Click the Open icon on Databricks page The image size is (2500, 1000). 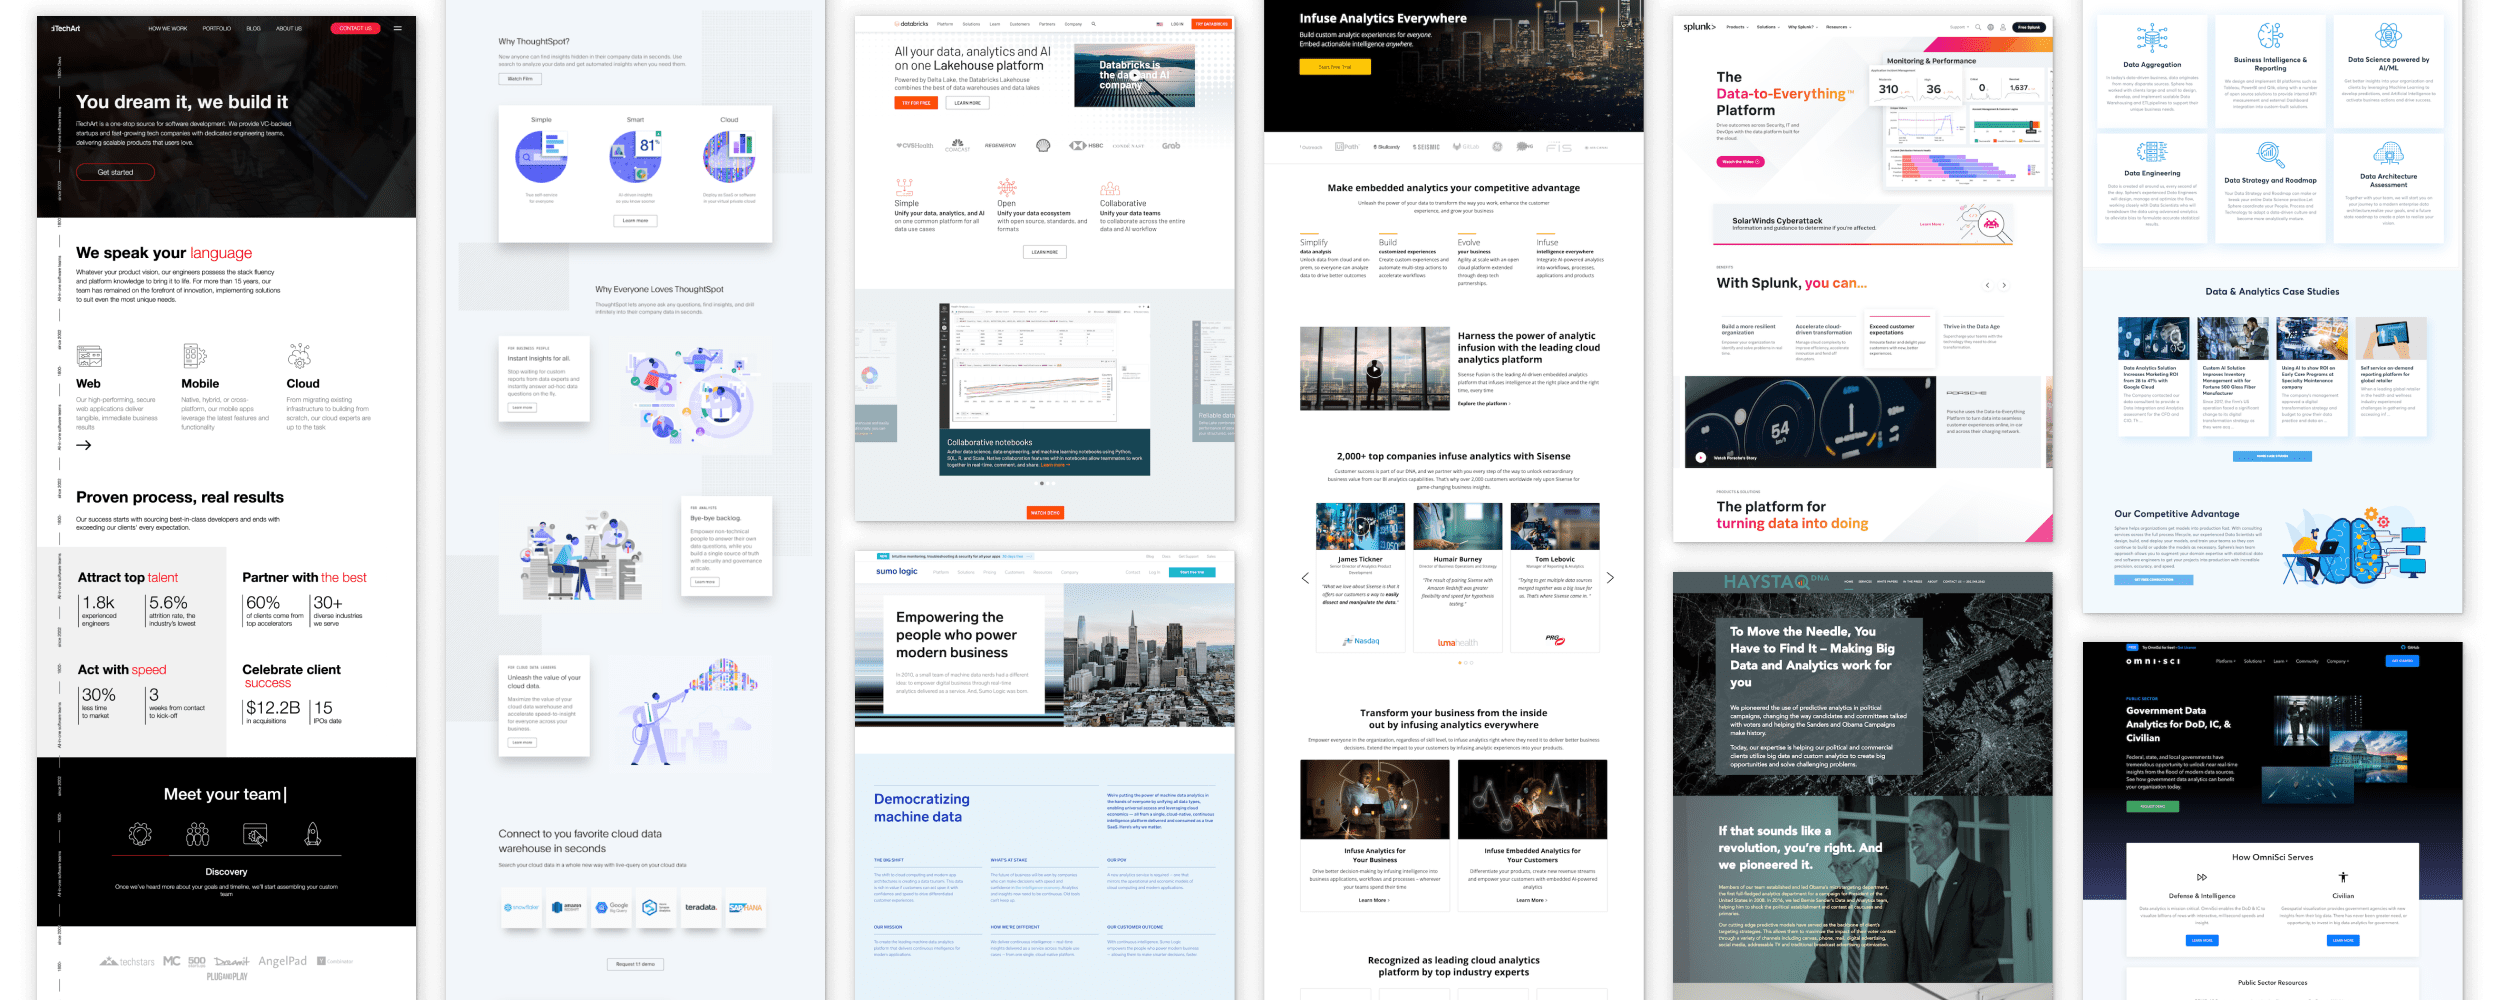tap(1007, 187)
